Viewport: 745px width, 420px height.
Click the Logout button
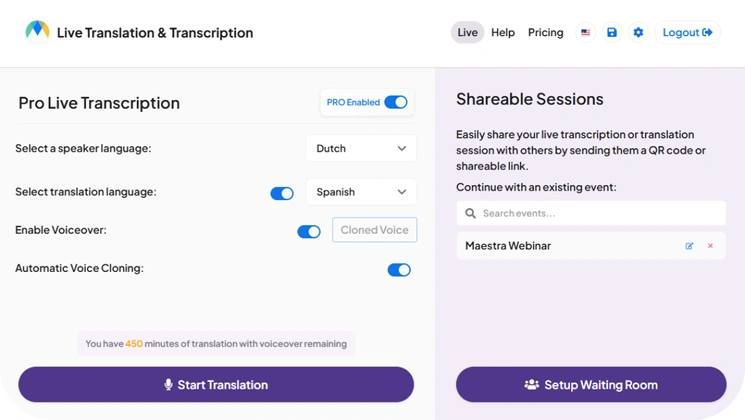click(687, 33)
